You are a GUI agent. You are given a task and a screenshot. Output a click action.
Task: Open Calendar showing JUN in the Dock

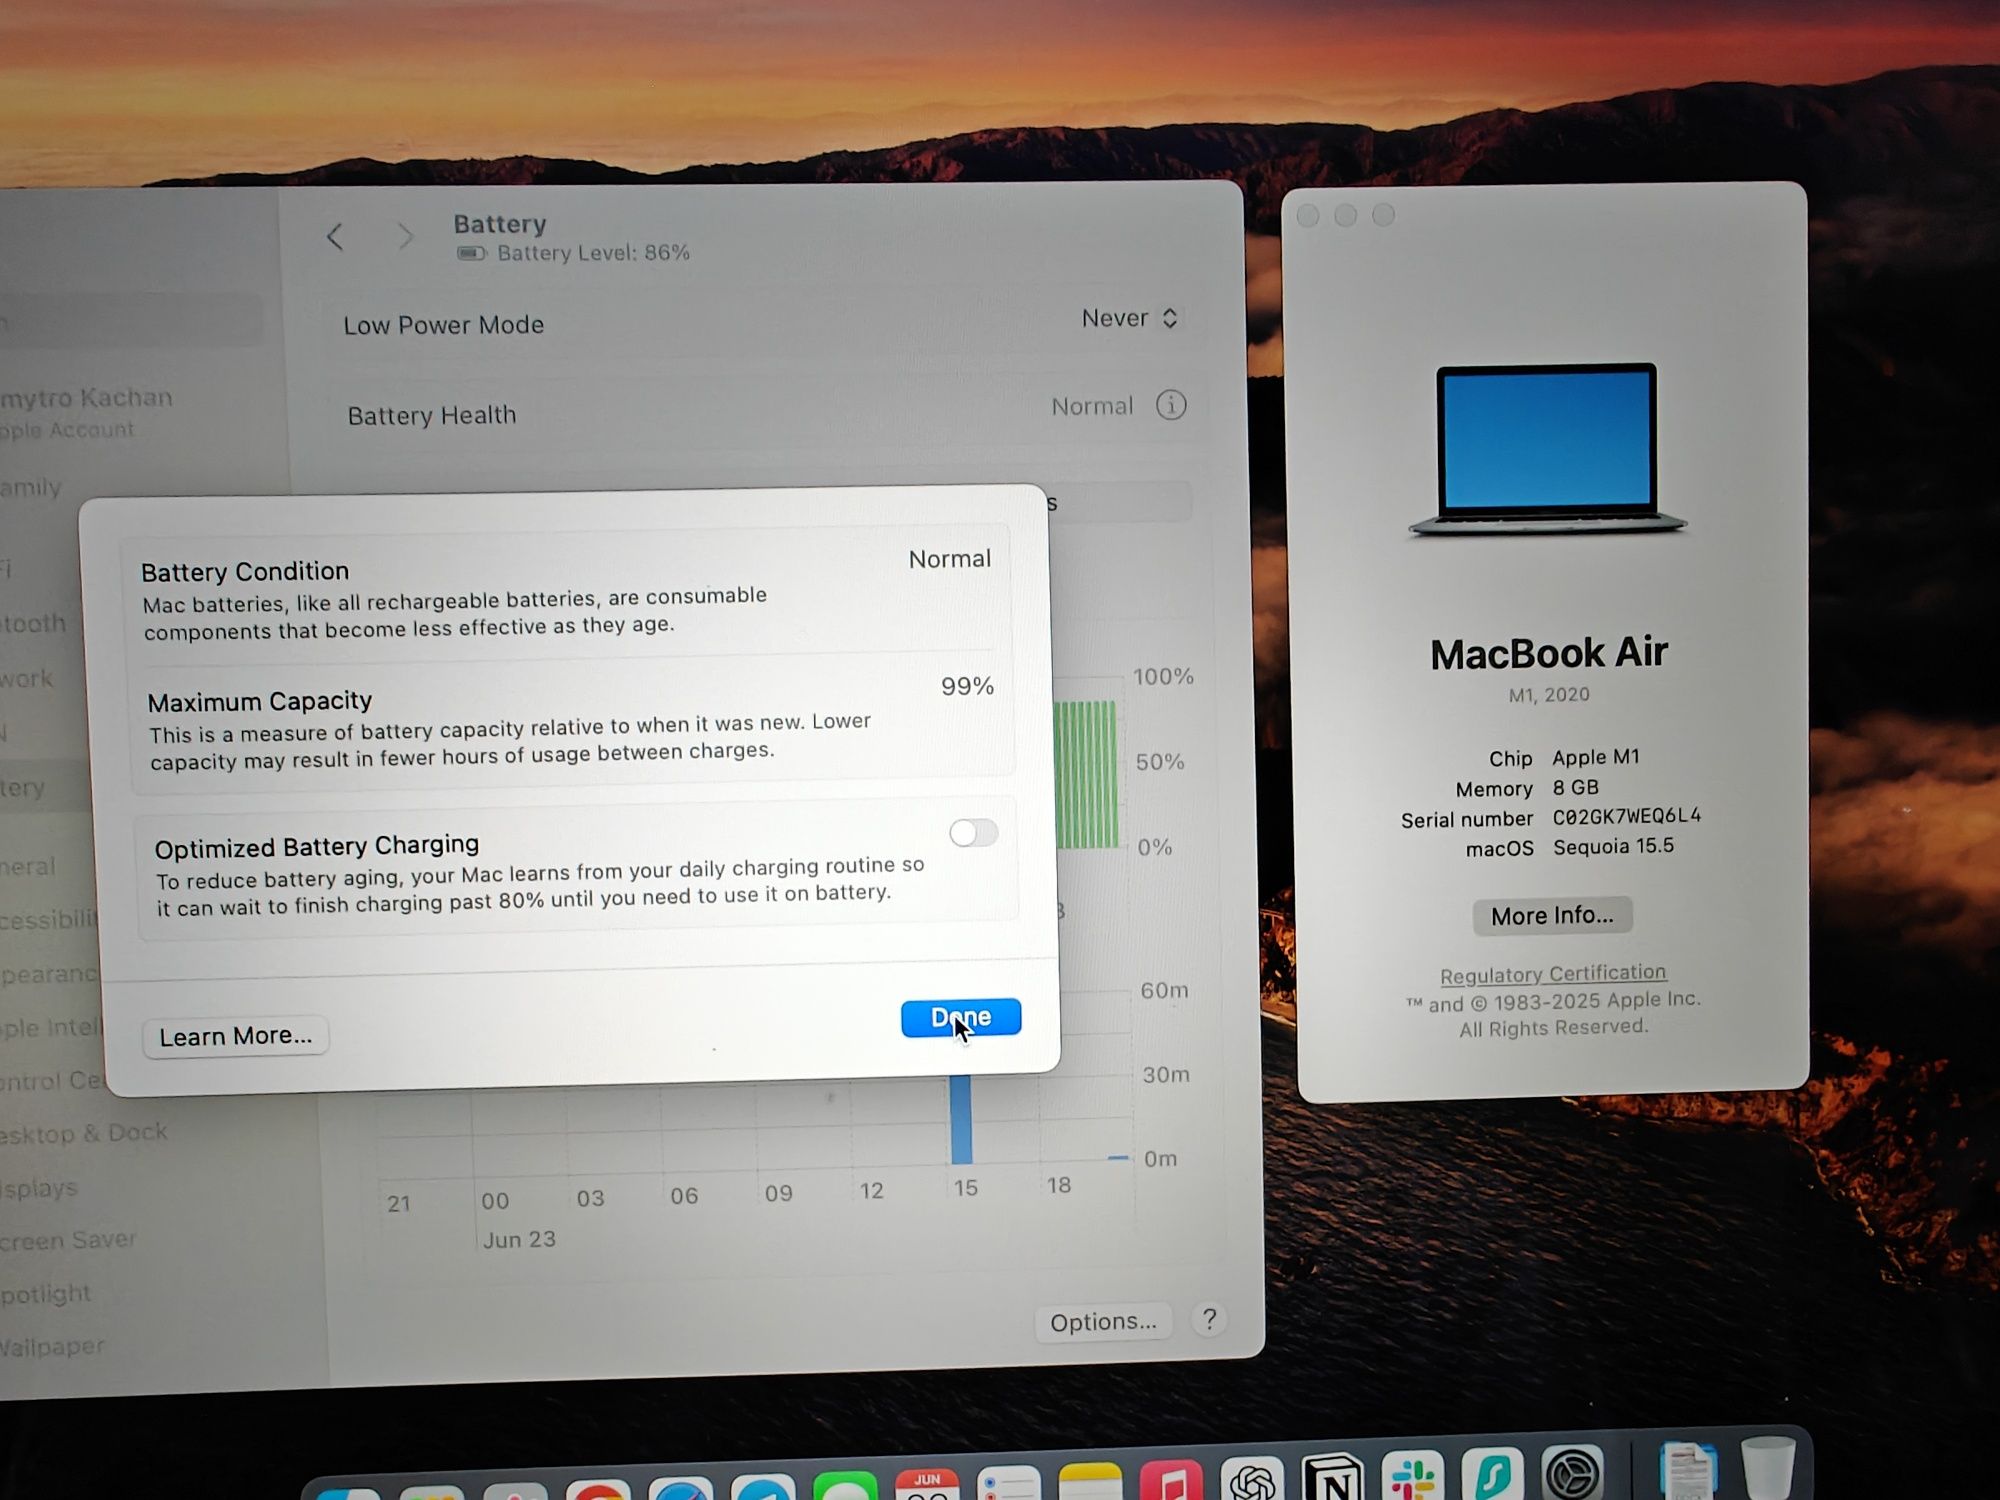click(x=927, y=1485)
